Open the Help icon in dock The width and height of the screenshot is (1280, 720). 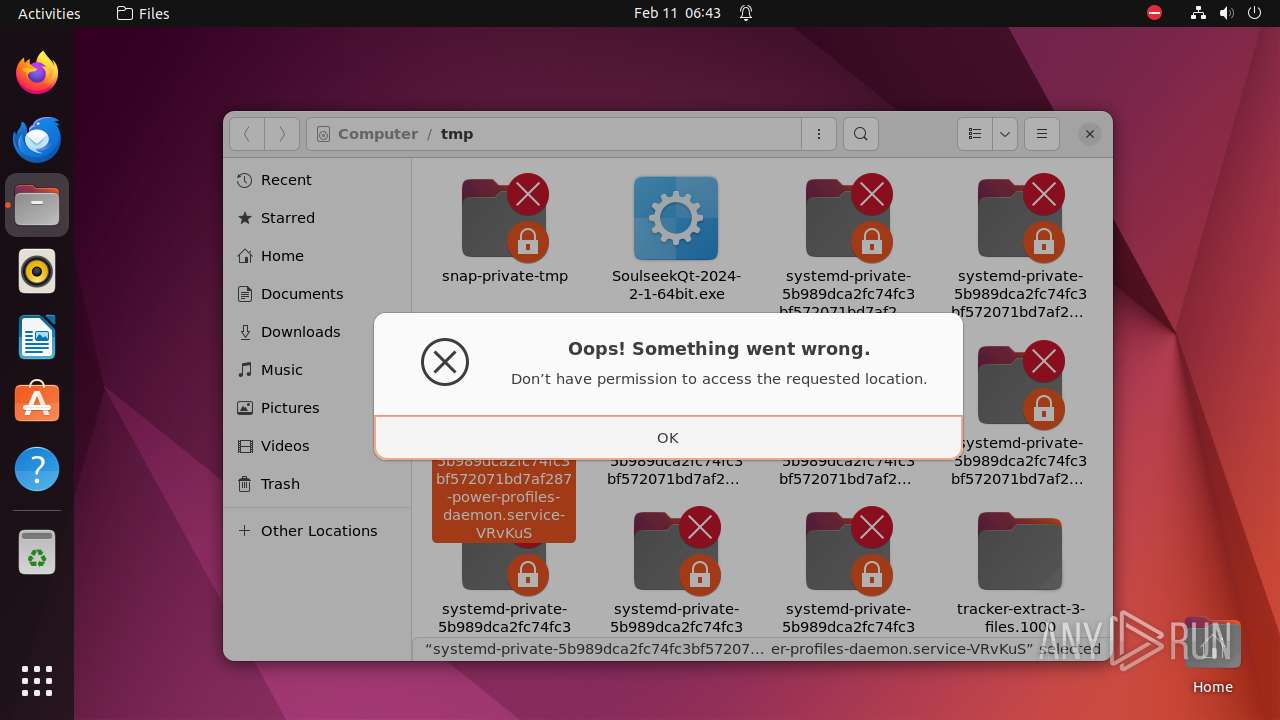pyautogui.click(x=37, y=469)
